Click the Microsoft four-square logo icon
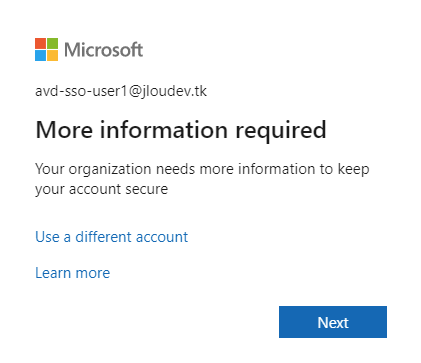 click(46, 49)
